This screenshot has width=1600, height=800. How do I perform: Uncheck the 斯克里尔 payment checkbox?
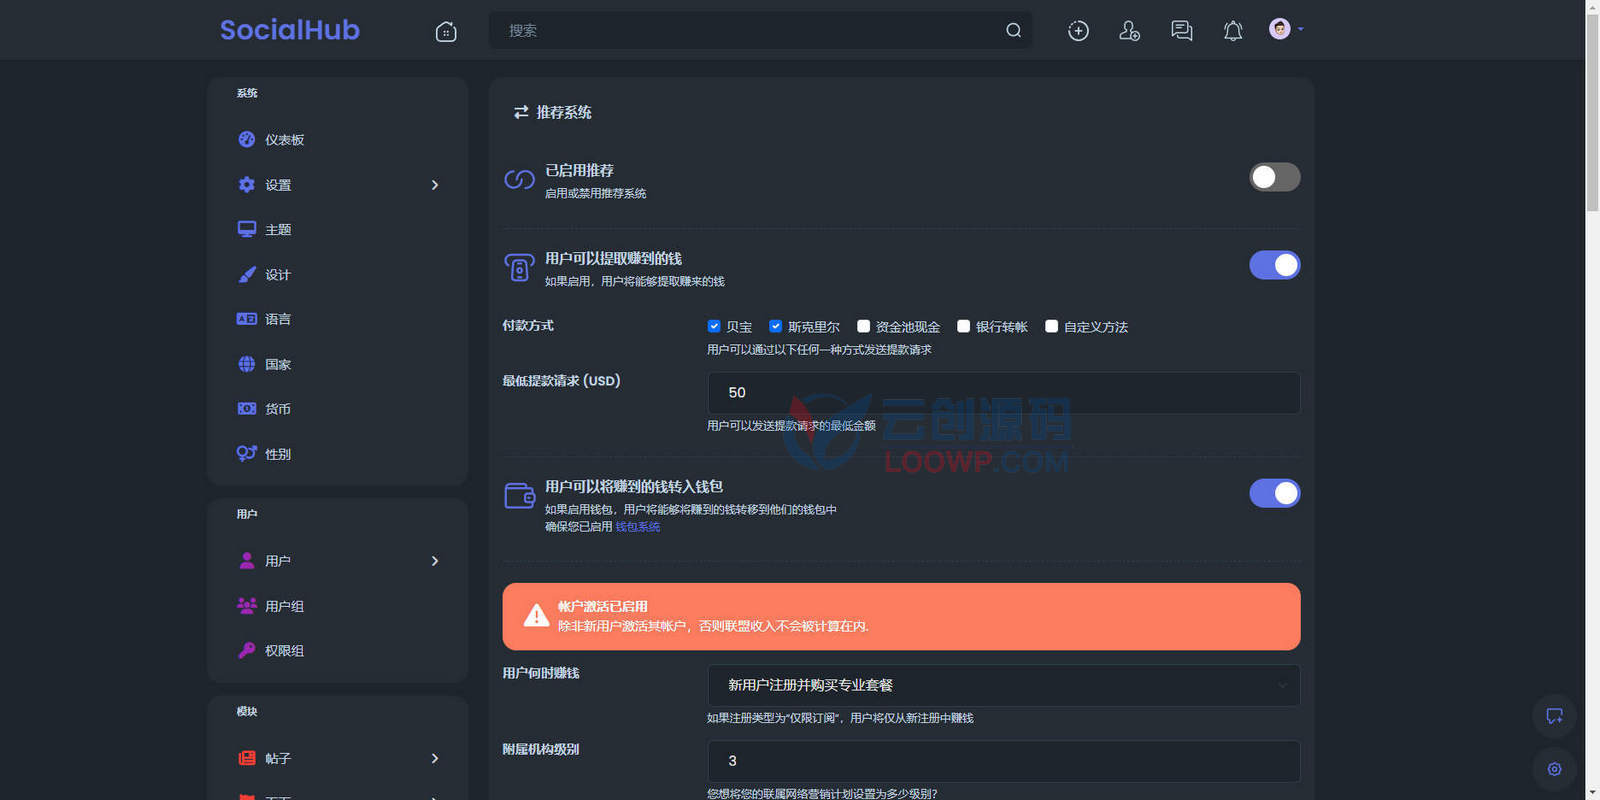pyautogui.click(x=775, y=326)
